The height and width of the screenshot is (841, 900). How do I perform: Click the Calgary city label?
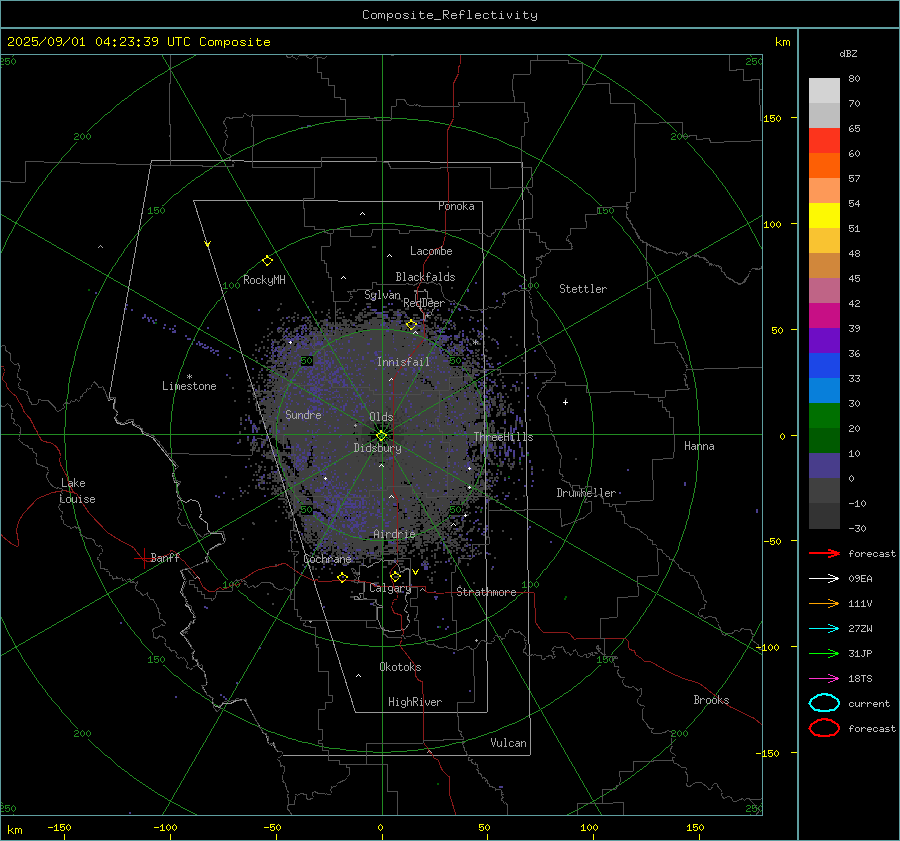point(390,588)
